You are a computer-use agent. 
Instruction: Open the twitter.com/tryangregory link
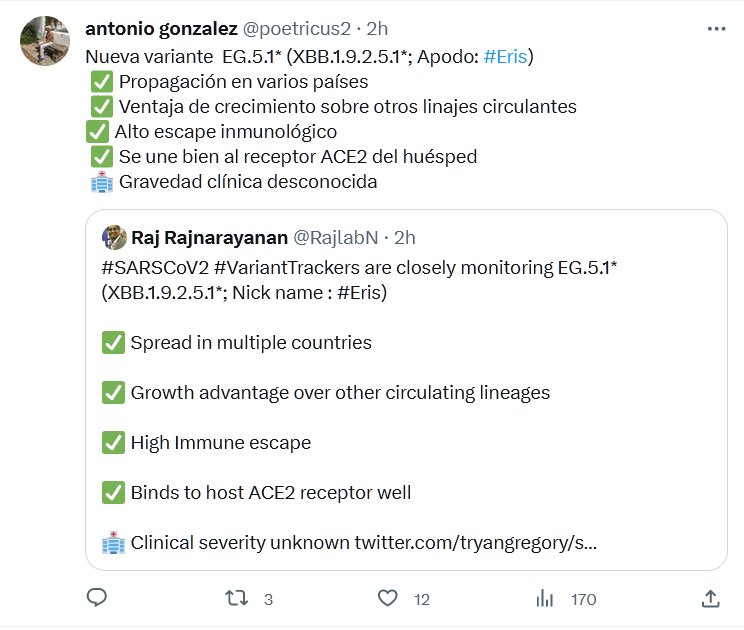pyautogui.click(x=476, y=543)
